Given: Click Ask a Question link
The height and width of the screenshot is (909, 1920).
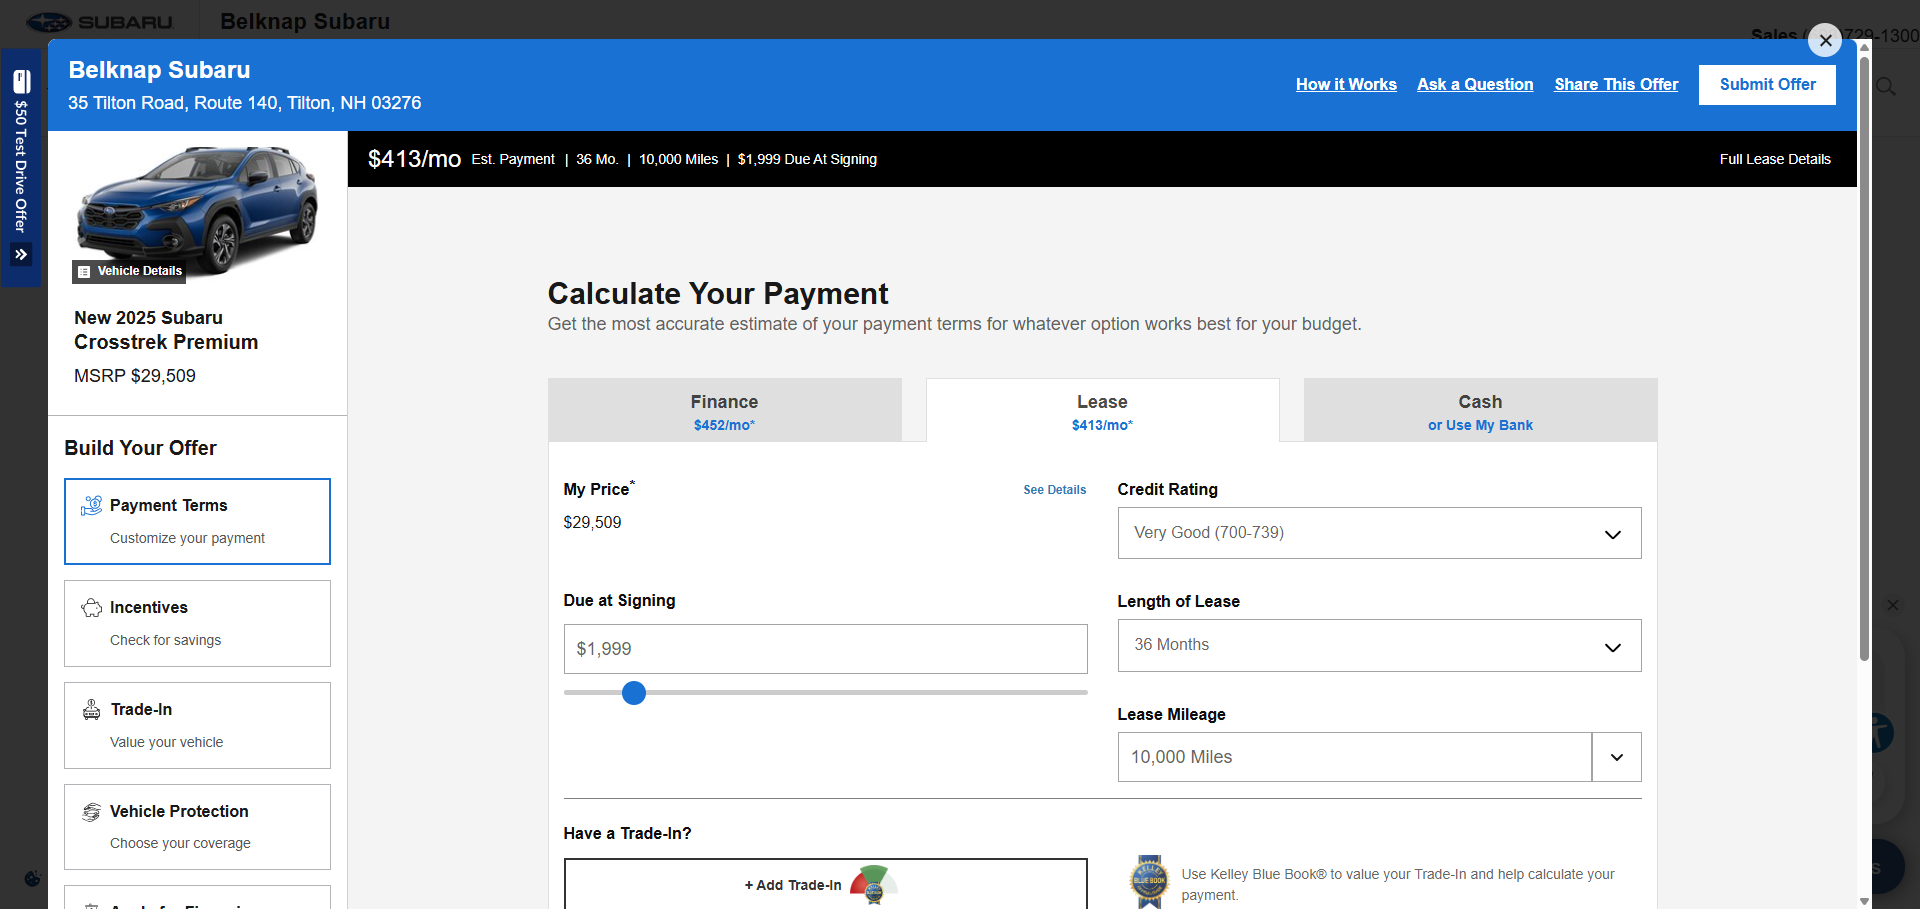Looking at the screenshot, I should pyautogui.click(x=1475, y=85).
